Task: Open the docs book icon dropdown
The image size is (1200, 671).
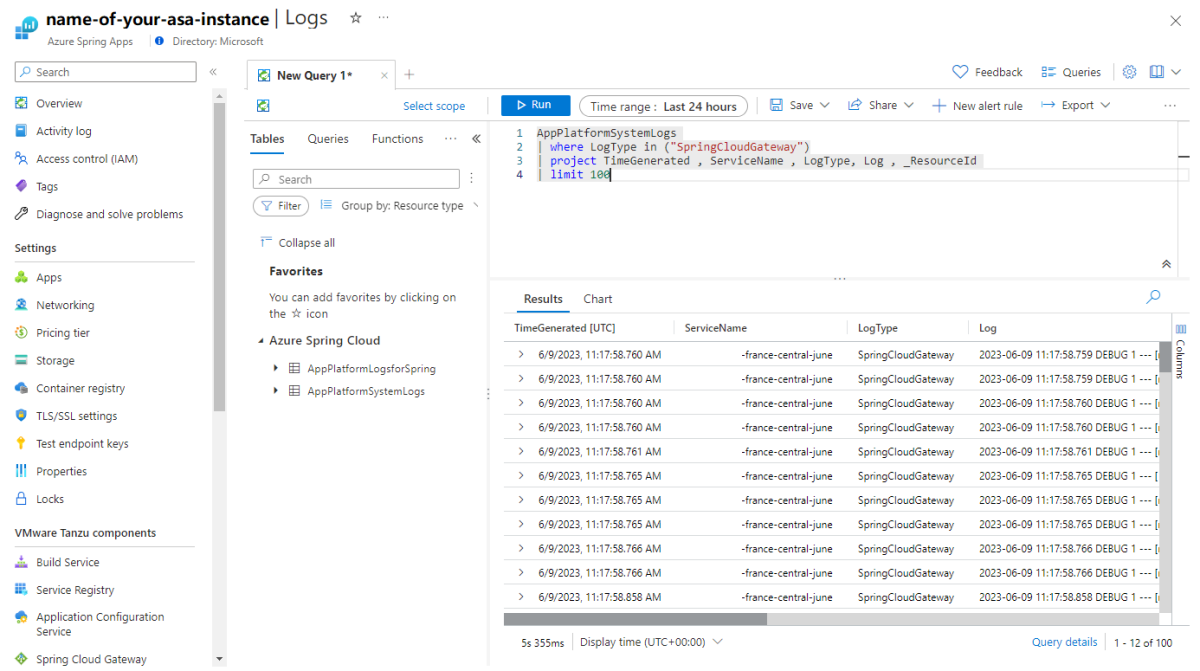Action: 1165,72
